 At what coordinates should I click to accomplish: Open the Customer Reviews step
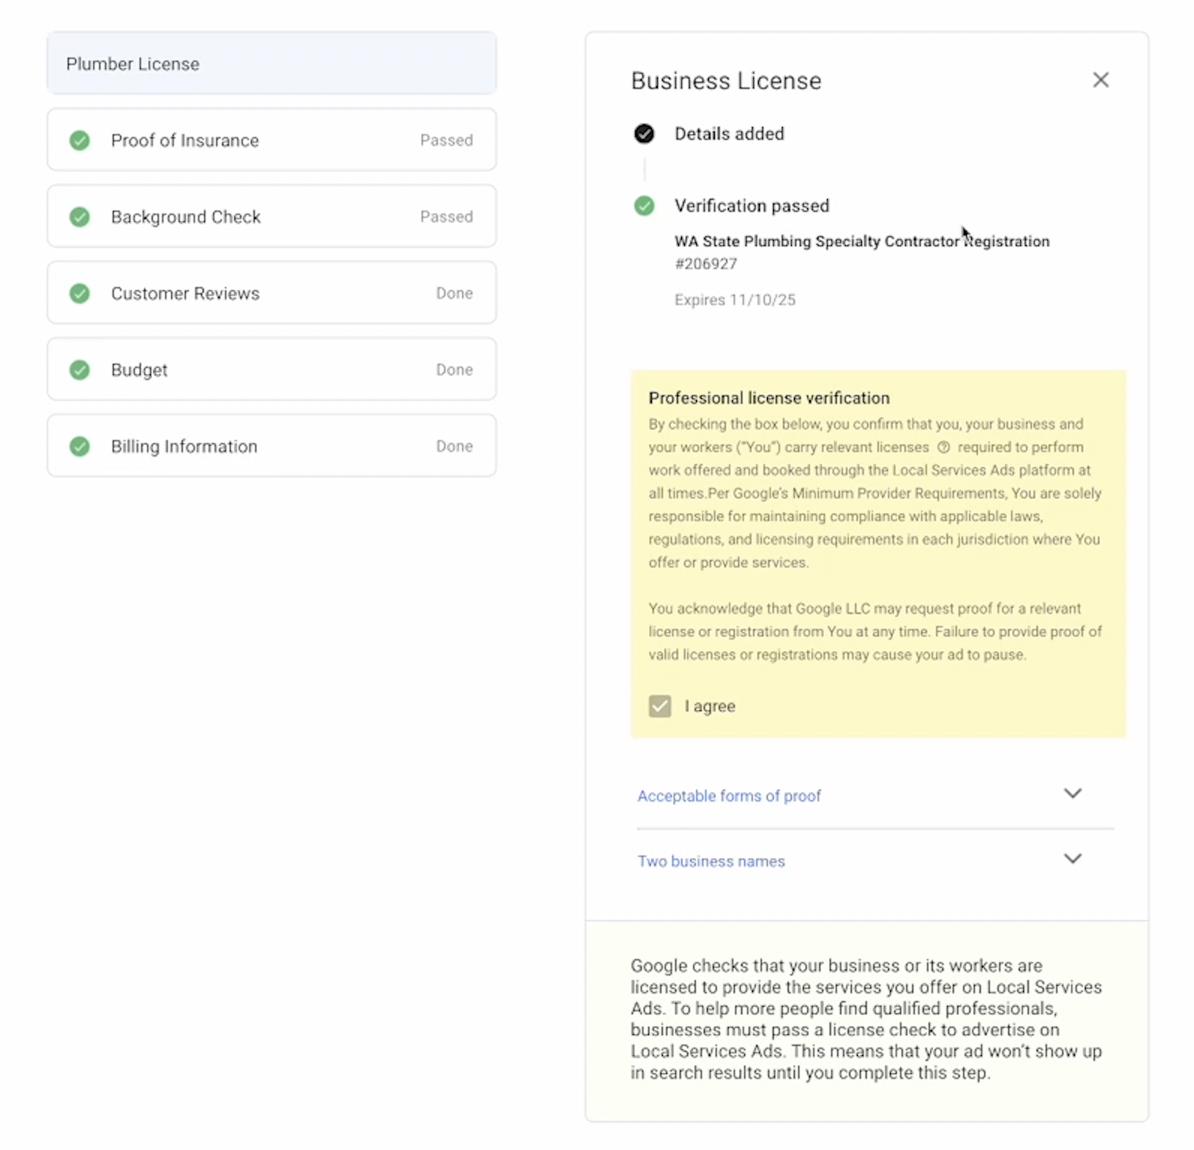click(272, 293)
